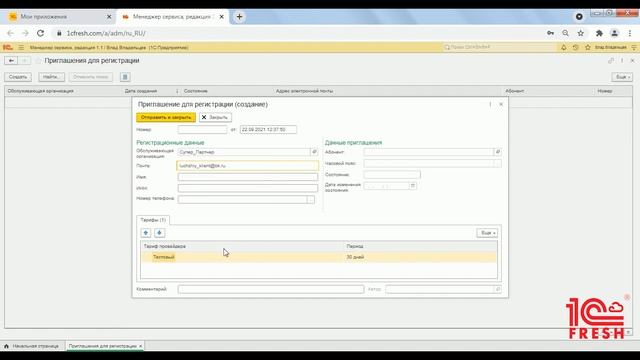
Task: Click the date field showing 22.09.2021
Action: tap(268, 129)
